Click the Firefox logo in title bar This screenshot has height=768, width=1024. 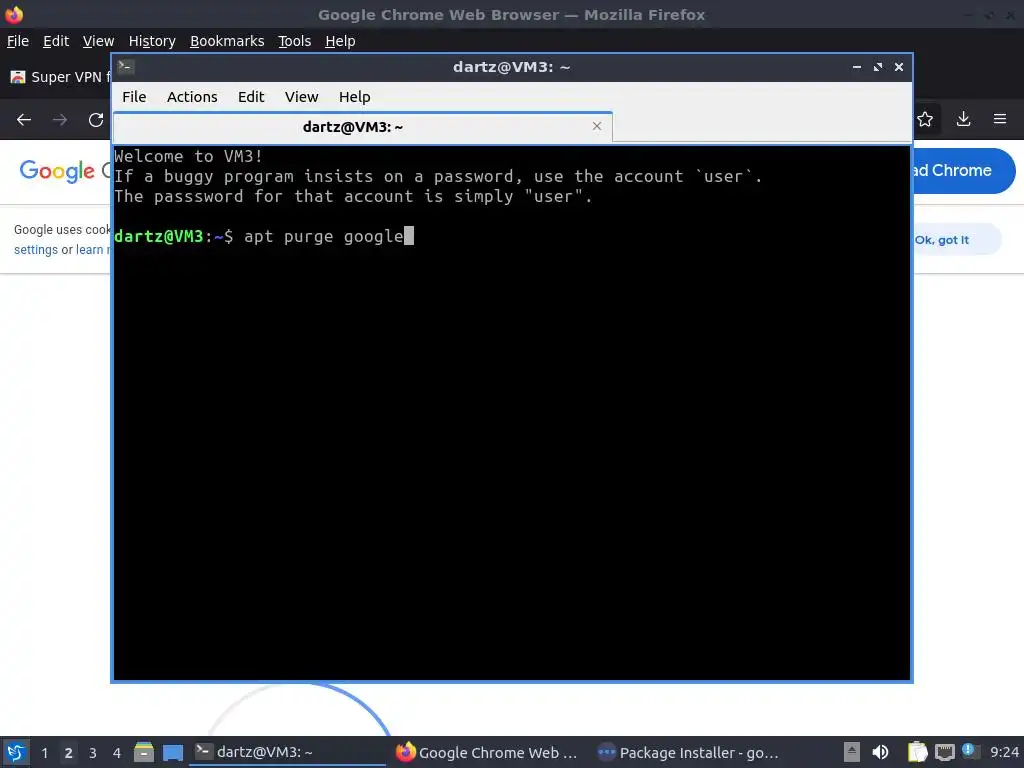14,14
